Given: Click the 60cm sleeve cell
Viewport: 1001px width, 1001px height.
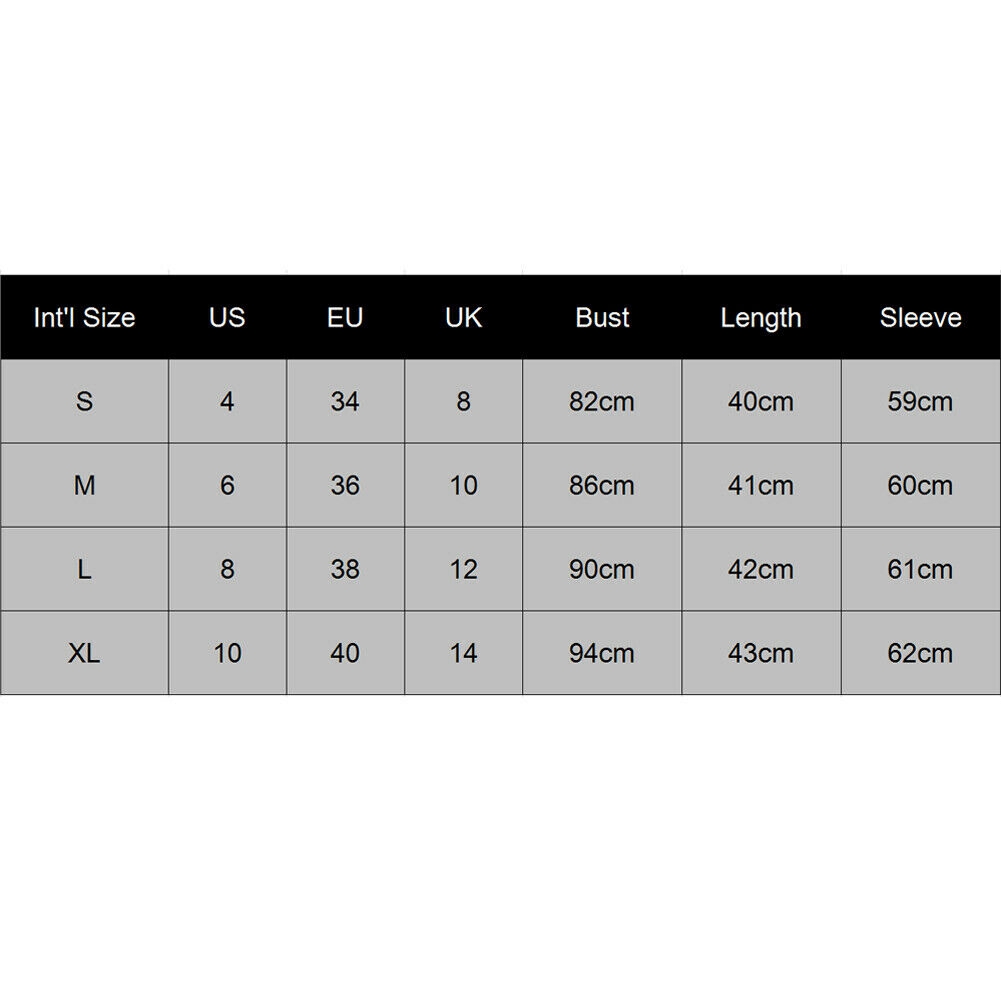Looking at the screenshot, I should pos(920,486).
